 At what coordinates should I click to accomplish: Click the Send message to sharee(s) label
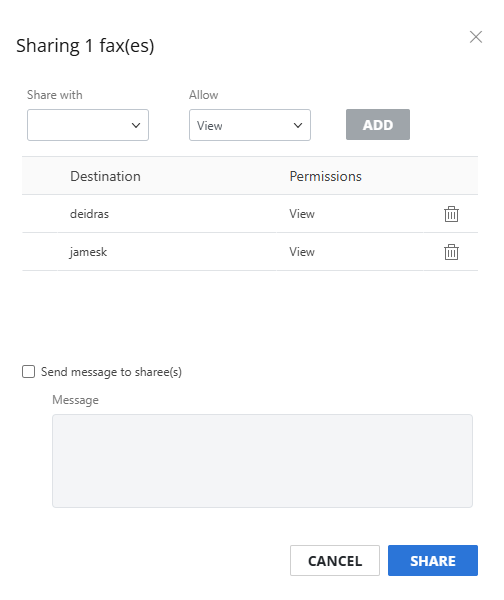(x=111, y=372)
